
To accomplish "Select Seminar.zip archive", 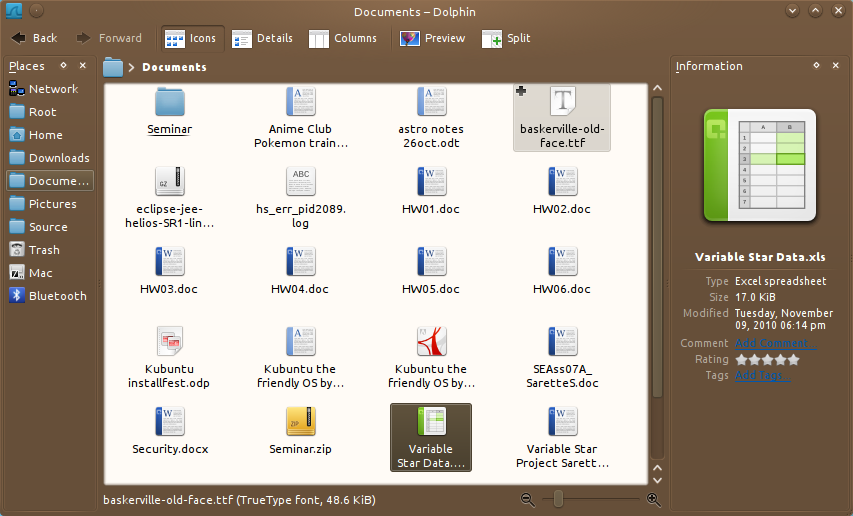I will 300,431.
